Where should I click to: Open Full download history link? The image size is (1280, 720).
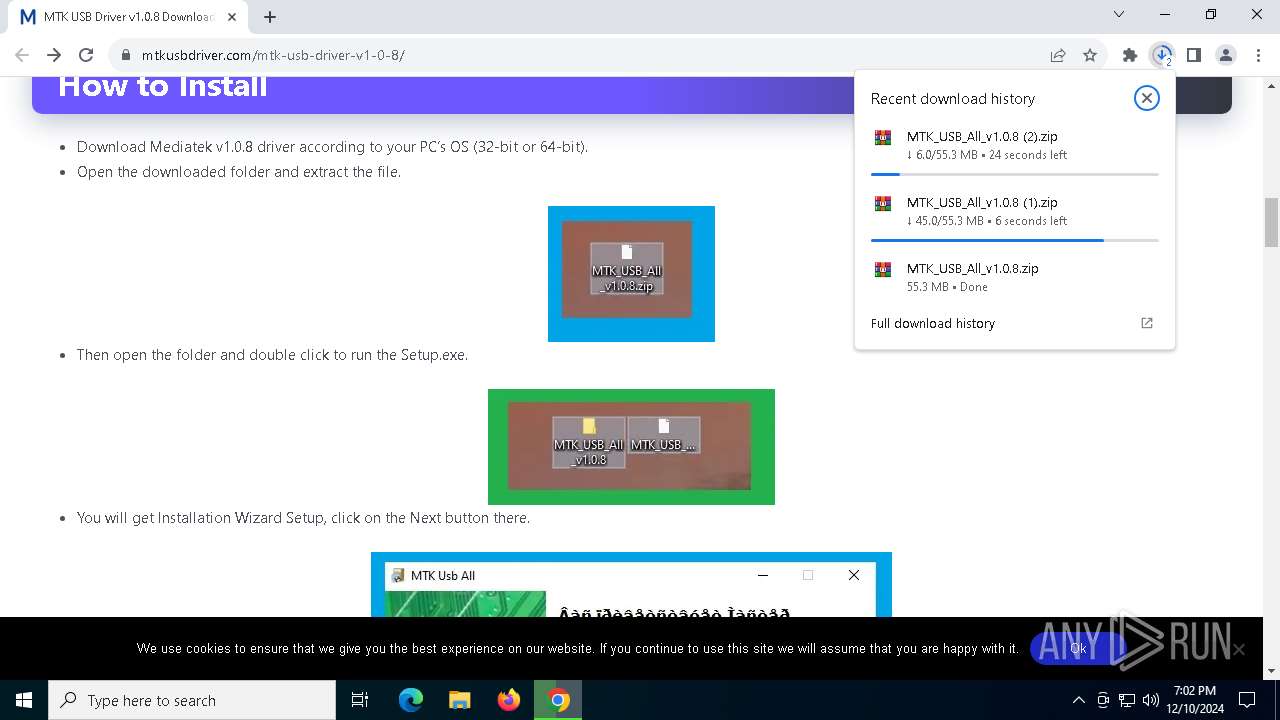pyautogui.click(x=933, y=323)
